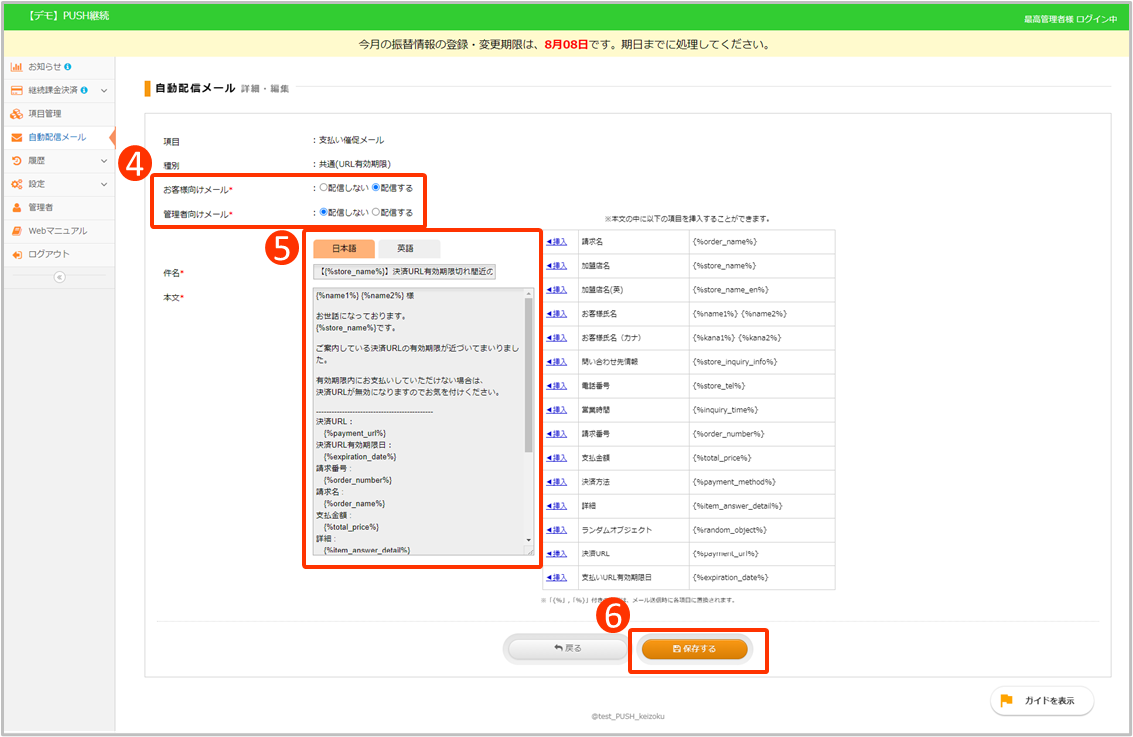The width and height of the screenshot is (1133, 737).
Task: Click the ログアウト logout icon
Action: pos(16,254)
